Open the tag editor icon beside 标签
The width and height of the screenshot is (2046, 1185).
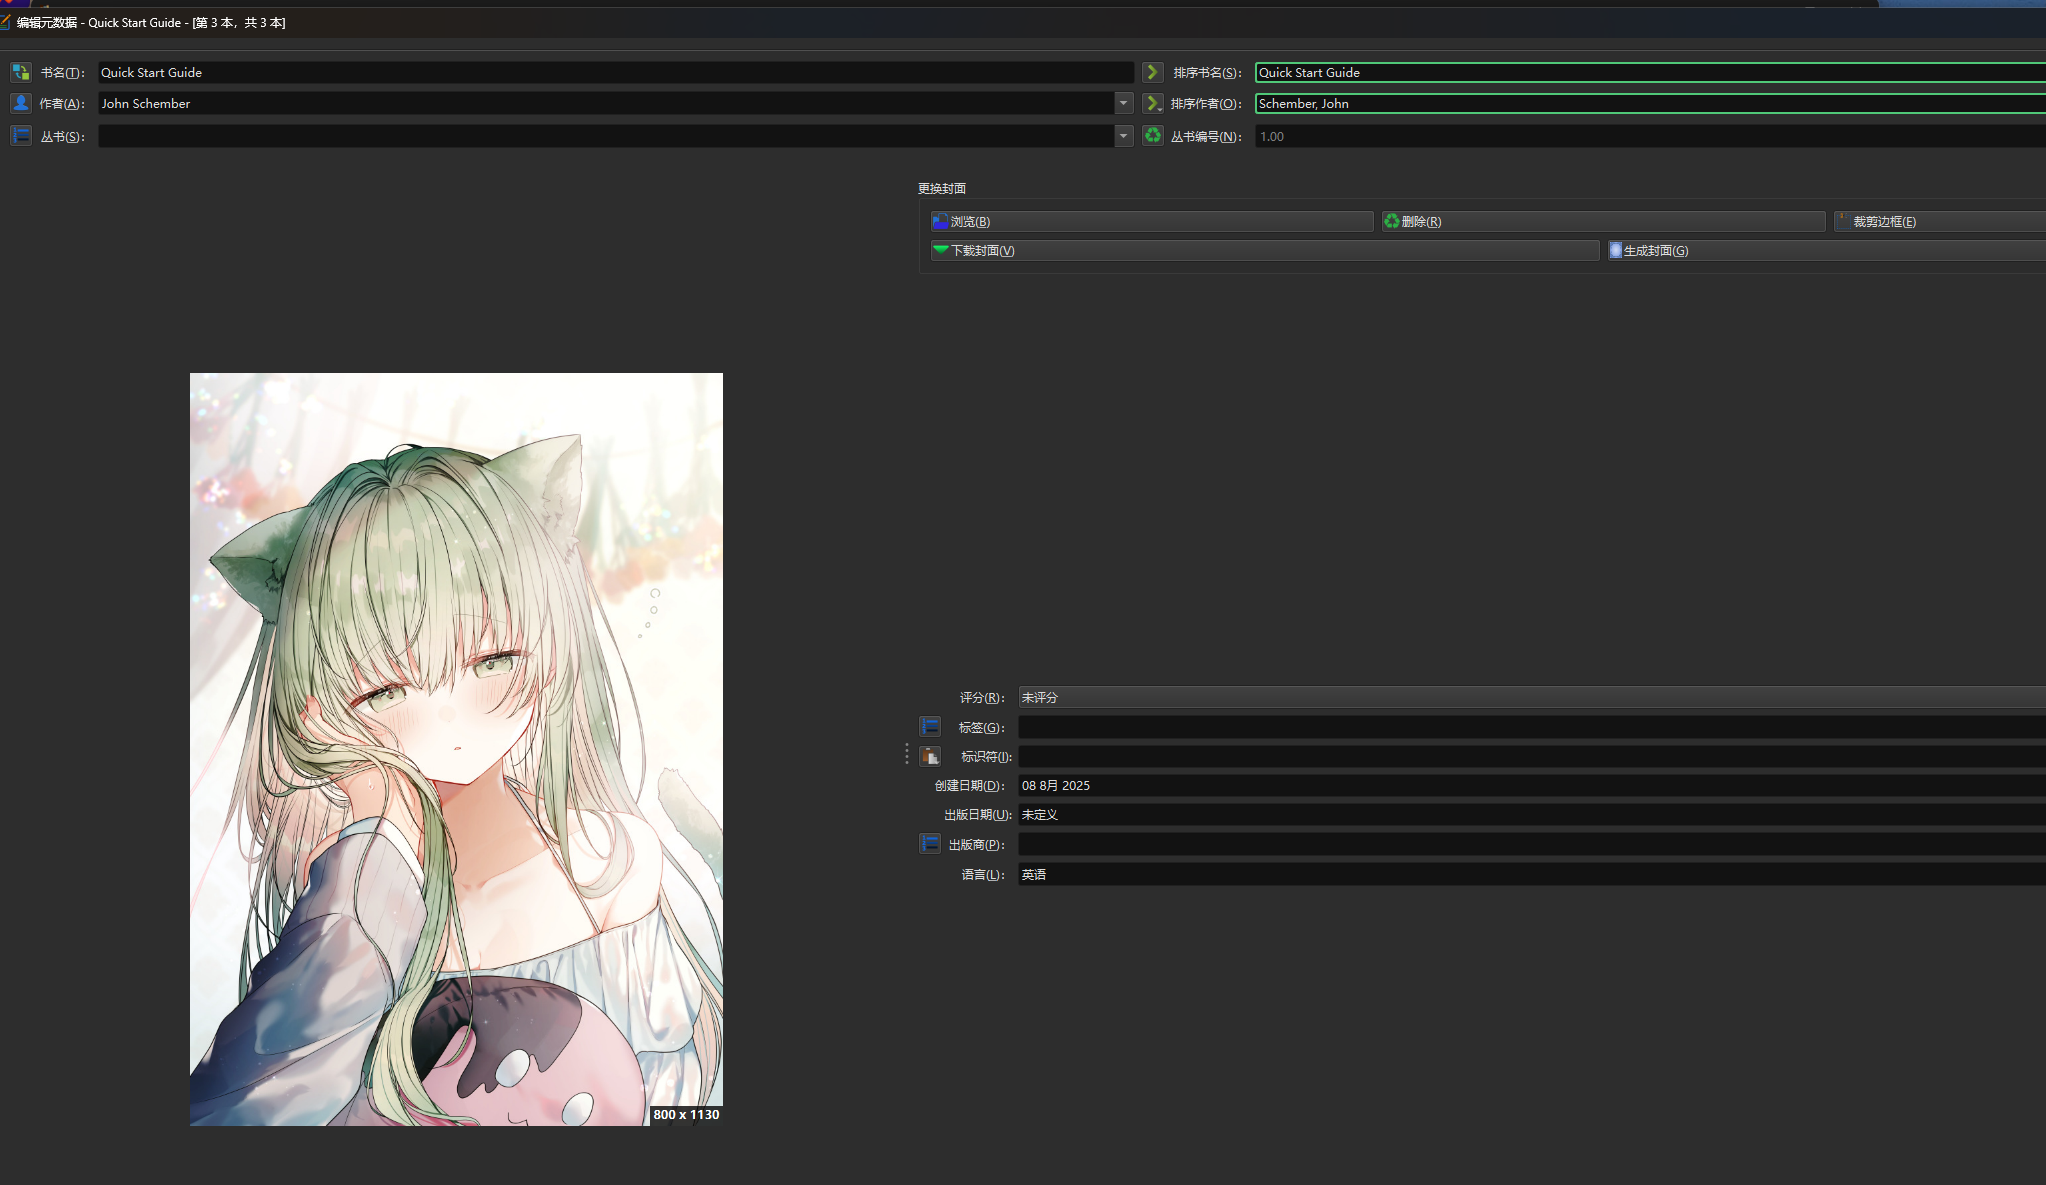tap(930, 726)
